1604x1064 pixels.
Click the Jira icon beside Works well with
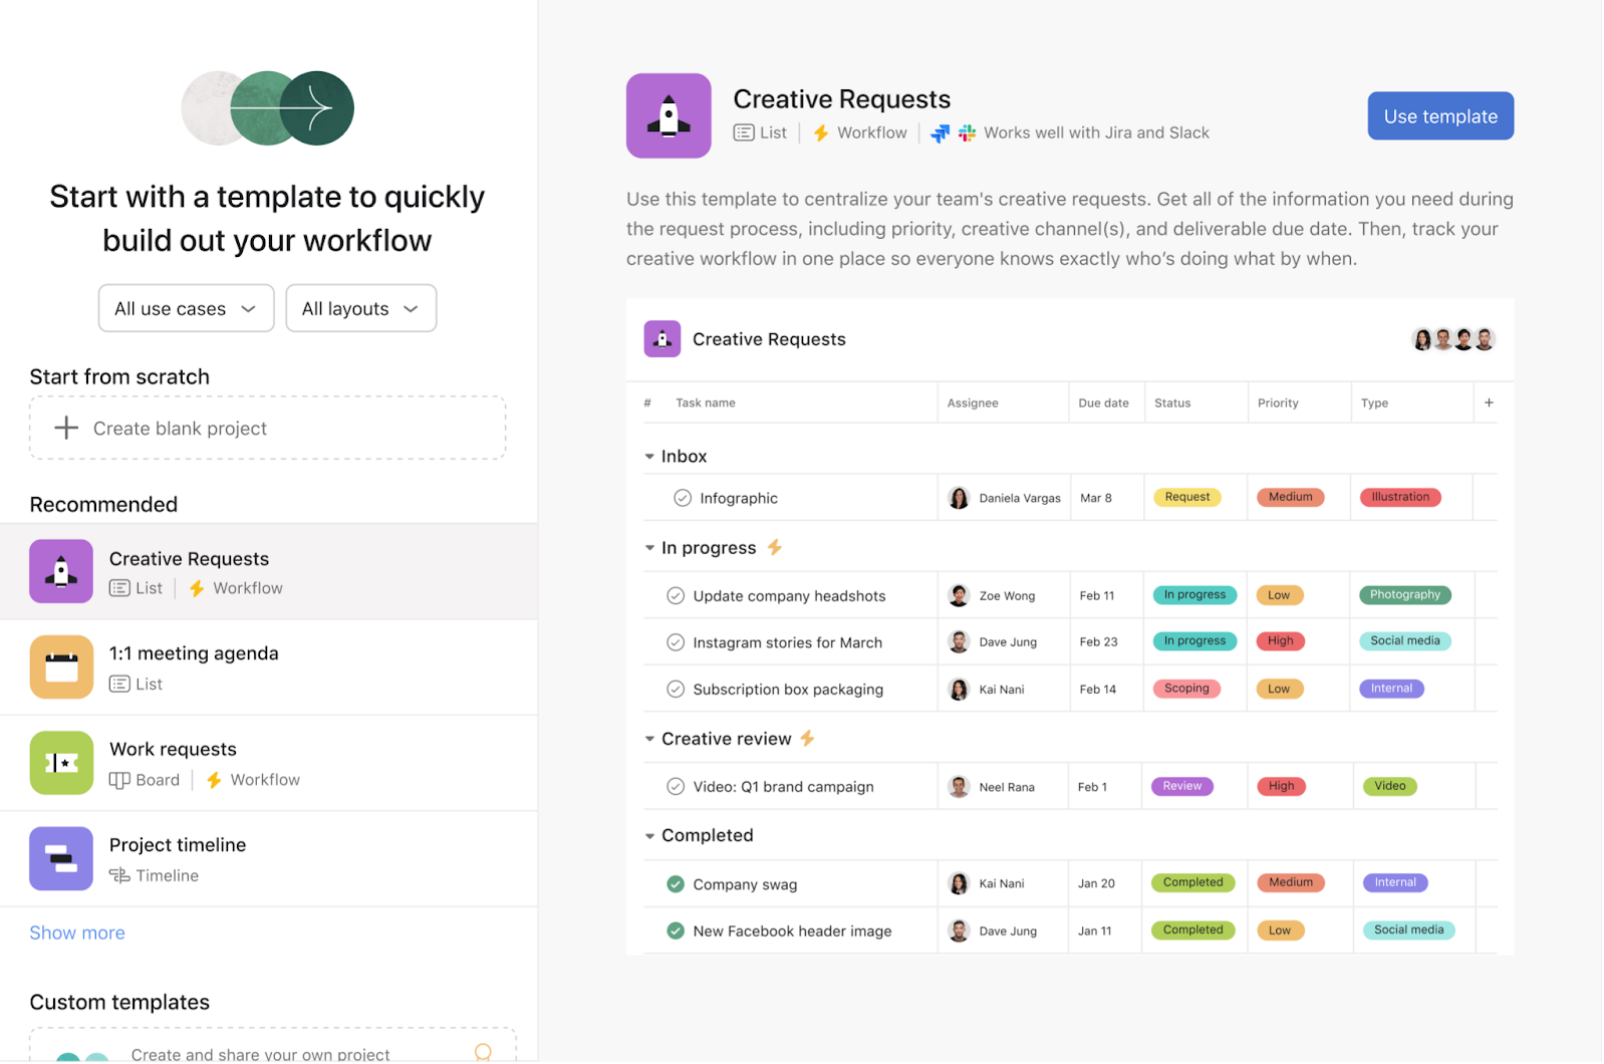(941, 133)
